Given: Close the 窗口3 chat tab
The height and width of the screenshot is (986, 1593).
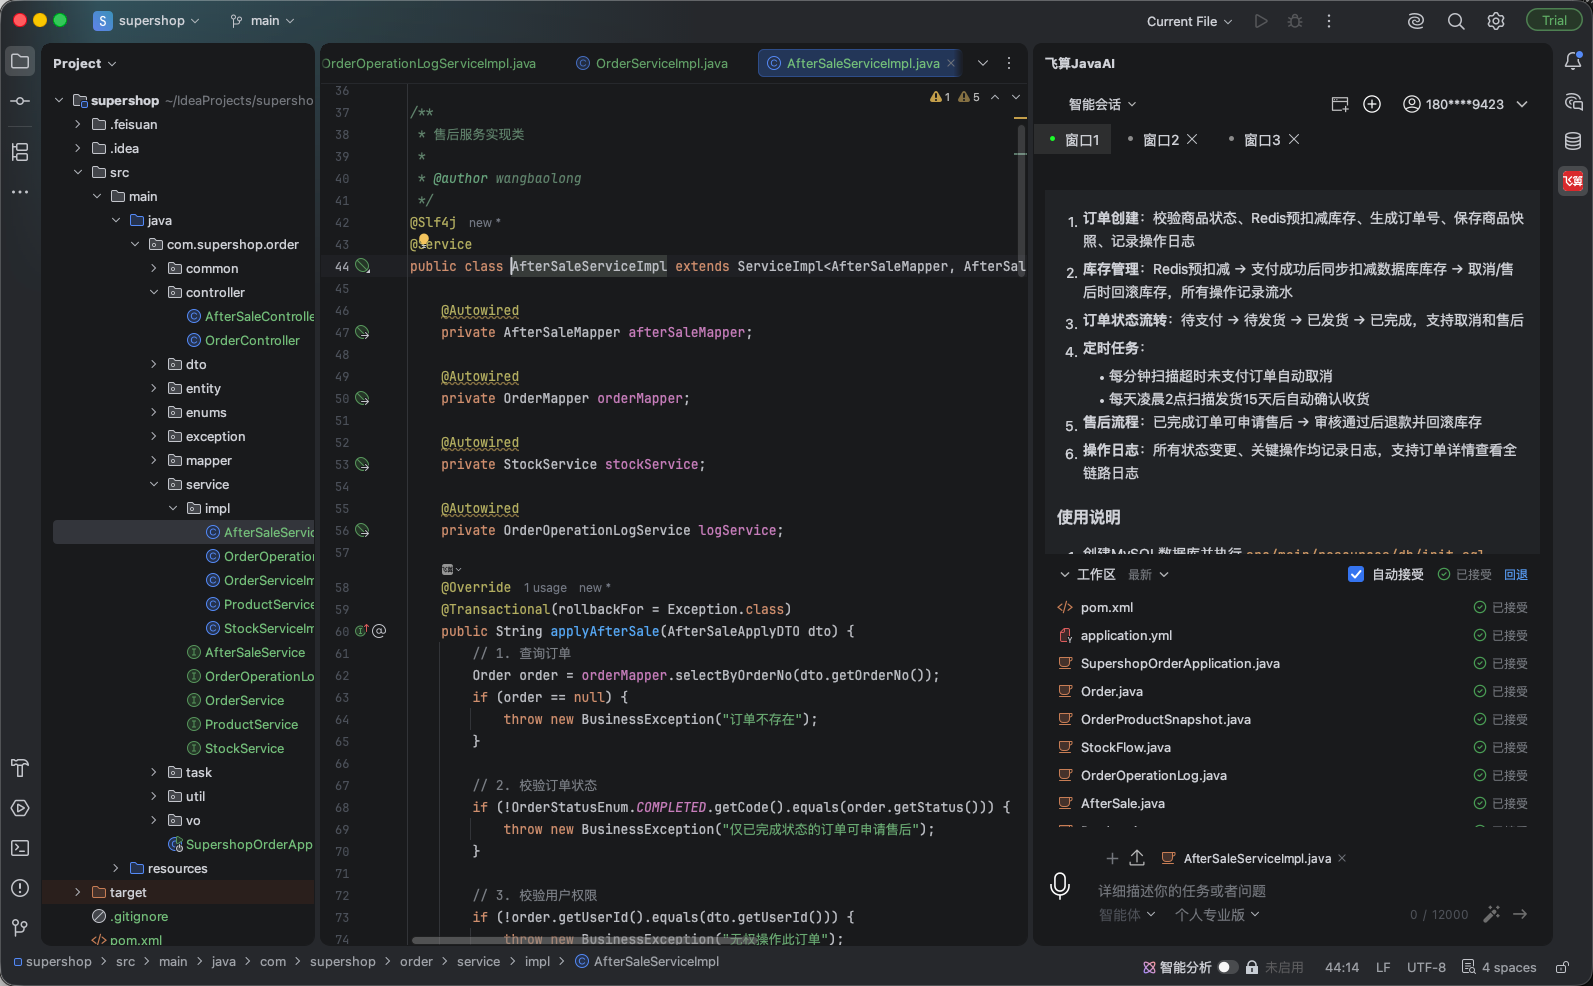Looking at the screenshot, I should tap(1294, 139).
